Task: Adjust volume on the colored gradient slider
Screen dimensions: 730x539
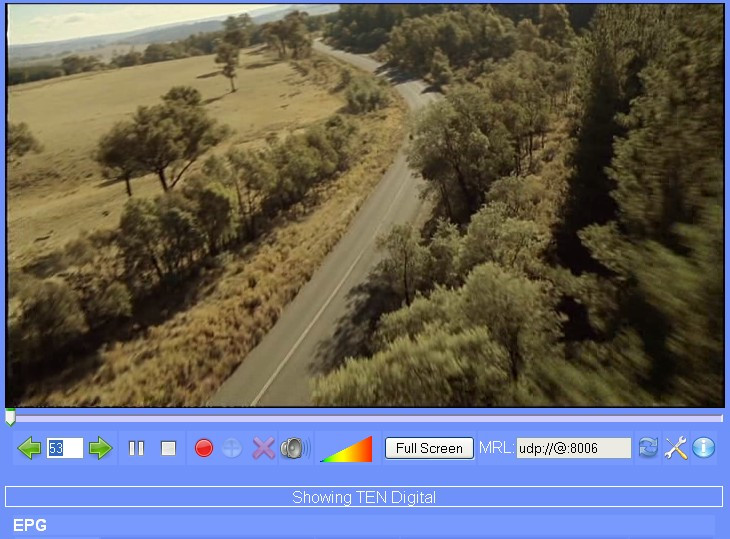Action: (x=347, y=449)
